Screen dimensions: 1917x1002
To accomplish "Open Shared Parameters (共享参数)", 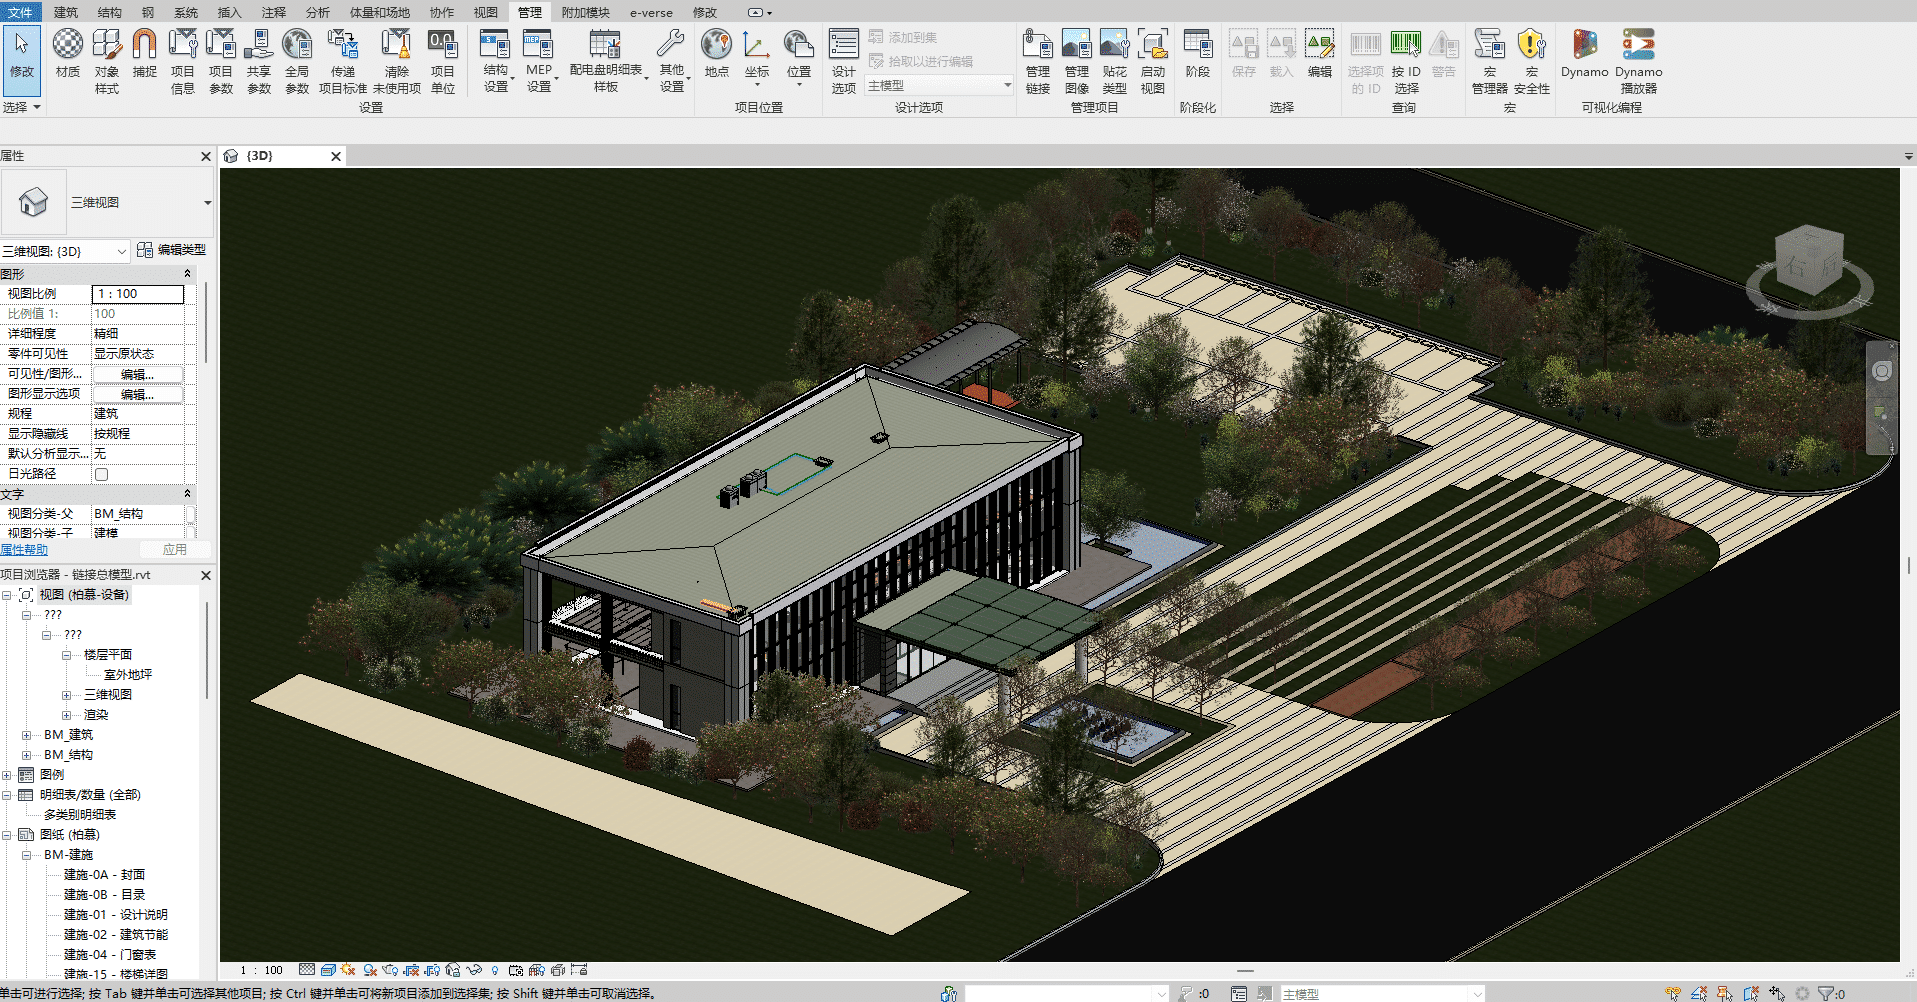I will pyautogui.click(x=259, y=62).
